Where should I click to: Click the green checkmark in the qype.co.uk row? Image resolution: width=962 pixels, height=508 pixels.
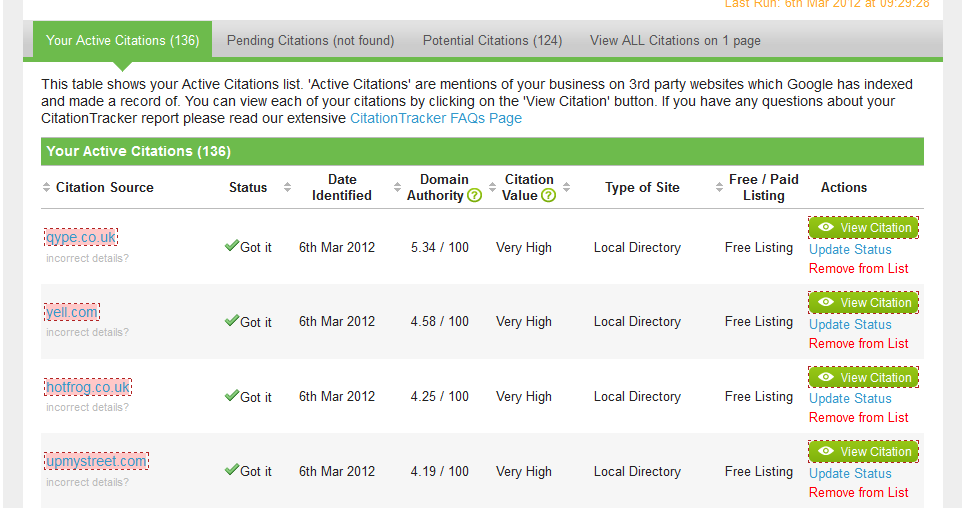[231, 246]
